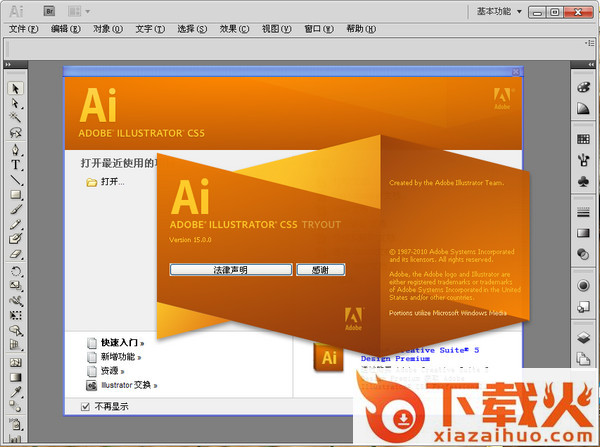The width and height of the screenshot is (600, 447).
Task: Open the 对象(O) menu
Action: tap(108, 29)
